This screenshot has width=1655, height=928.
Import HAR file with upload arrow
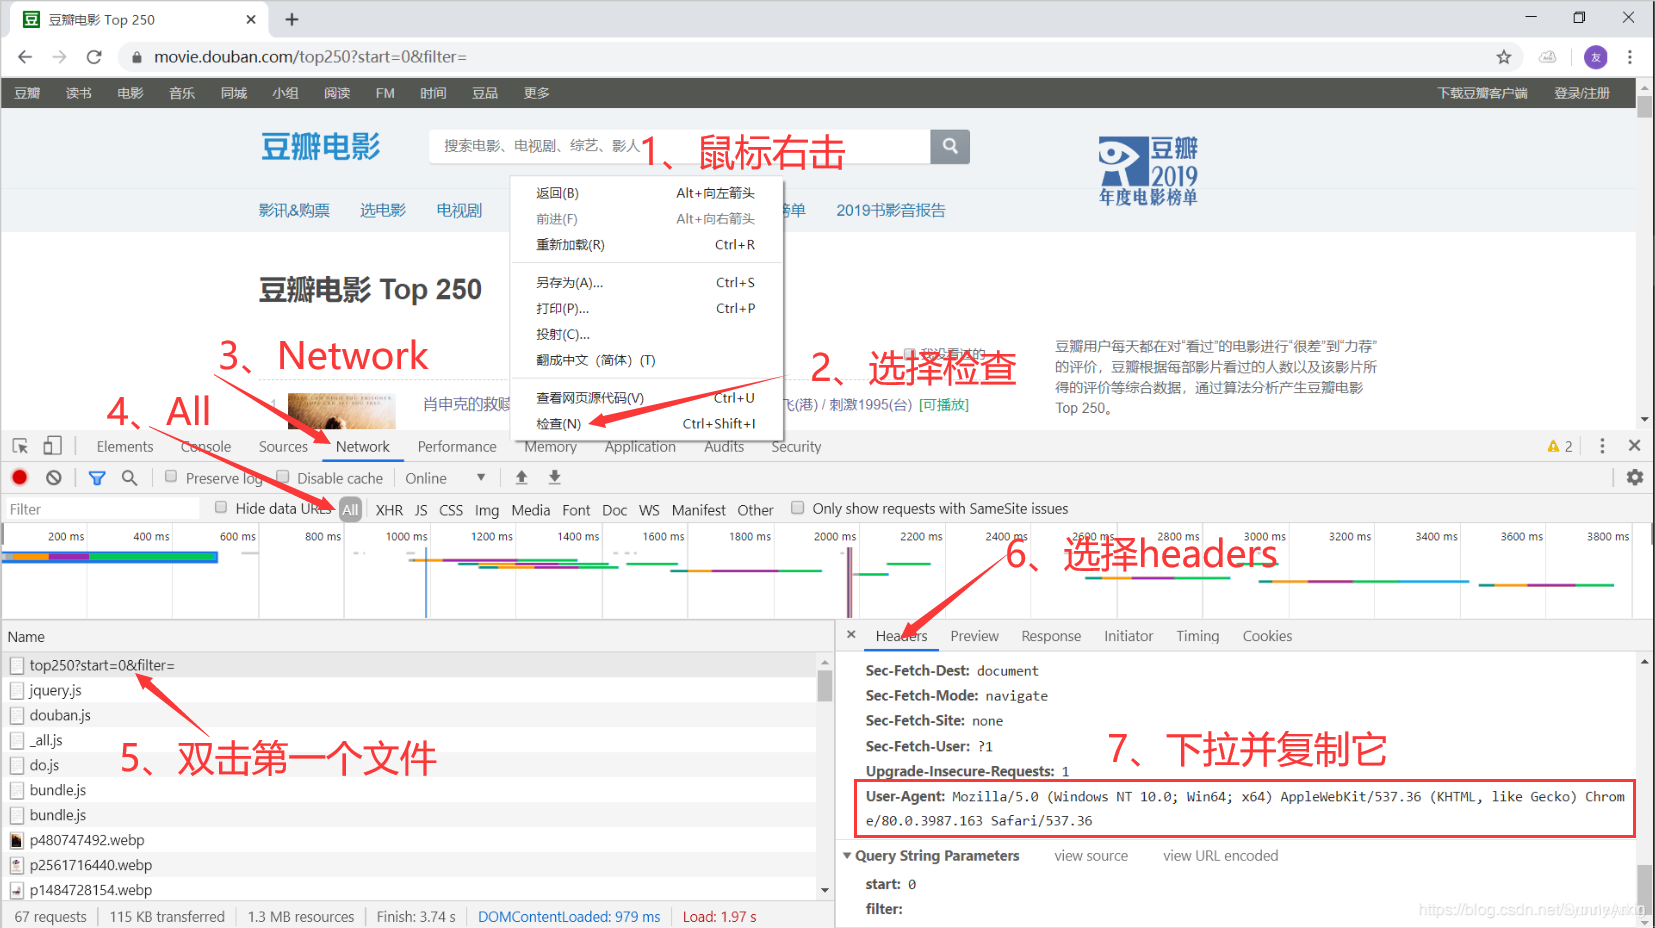click(x=521, y=478)
